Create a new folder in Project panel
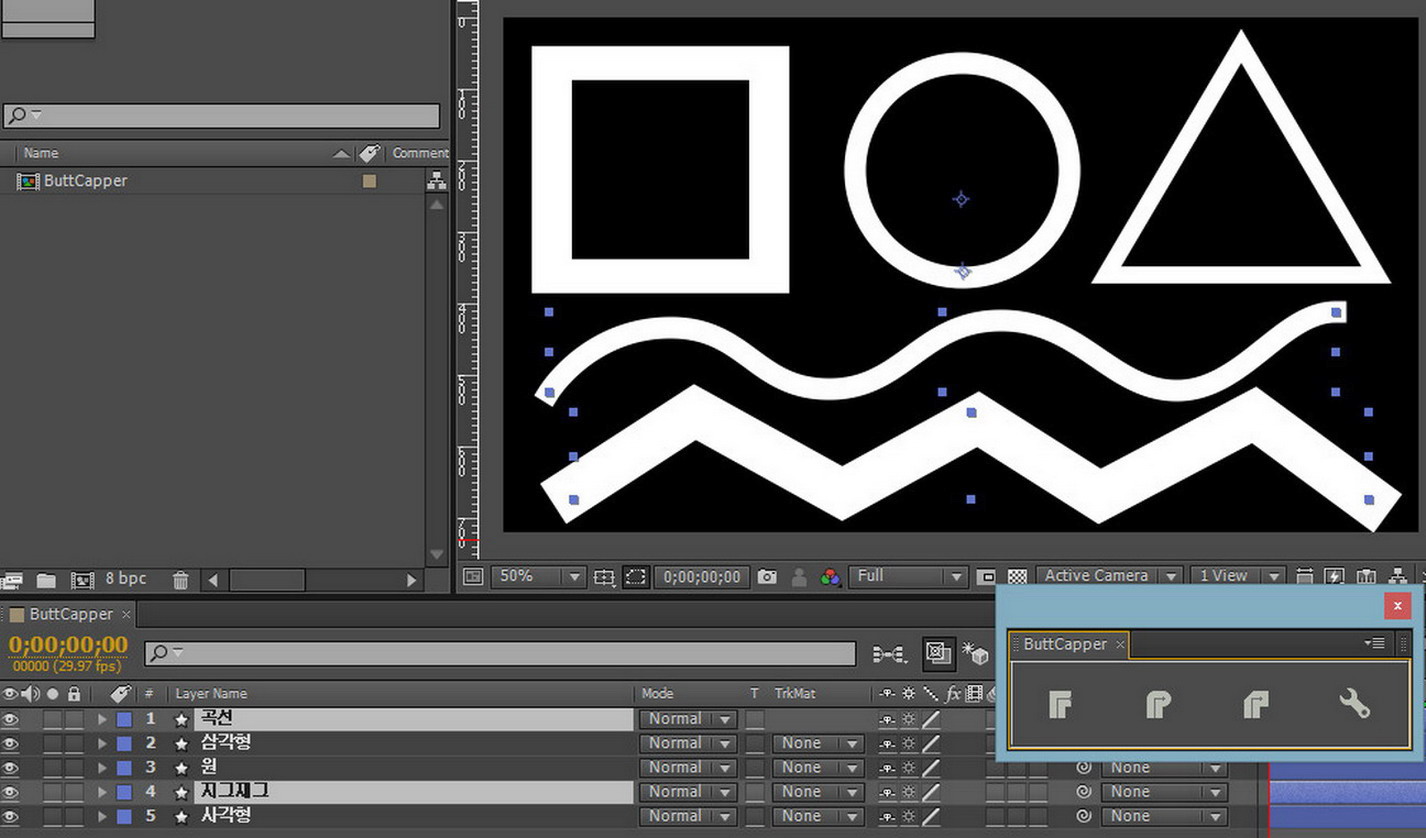1426x838 pixels. pyautogui.click(x=46, y=579)
